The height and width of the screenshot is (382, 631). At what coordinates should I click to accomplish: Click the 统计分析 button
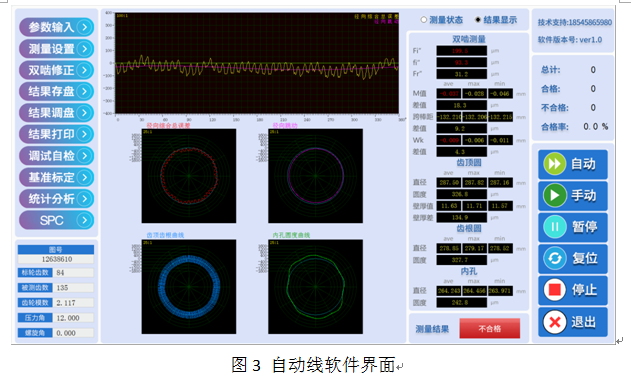[57, 198]
